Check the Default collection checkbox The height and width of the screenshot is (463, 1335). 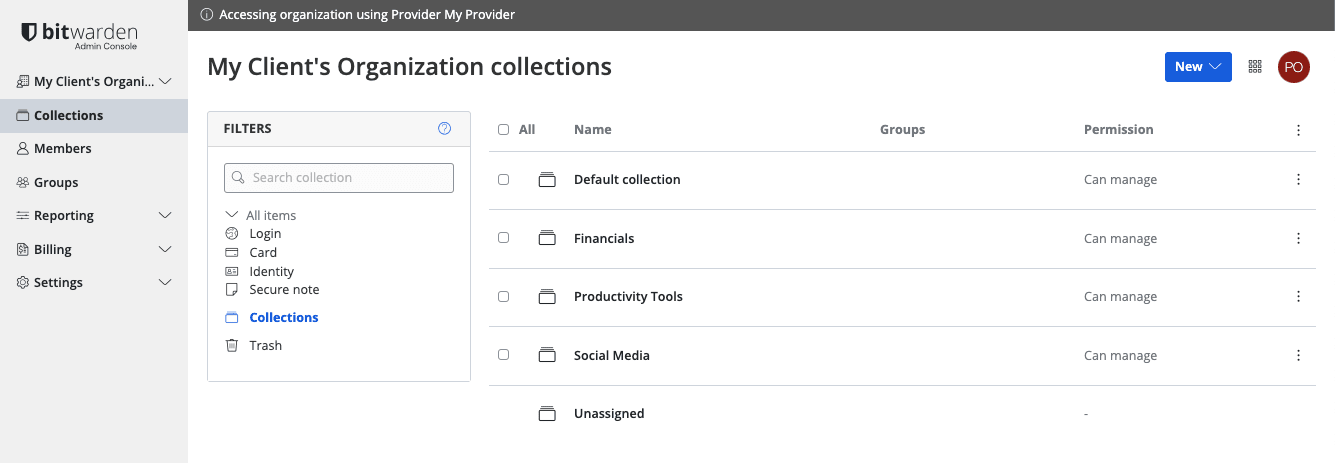pyautogui.click(x=503, y=180)
